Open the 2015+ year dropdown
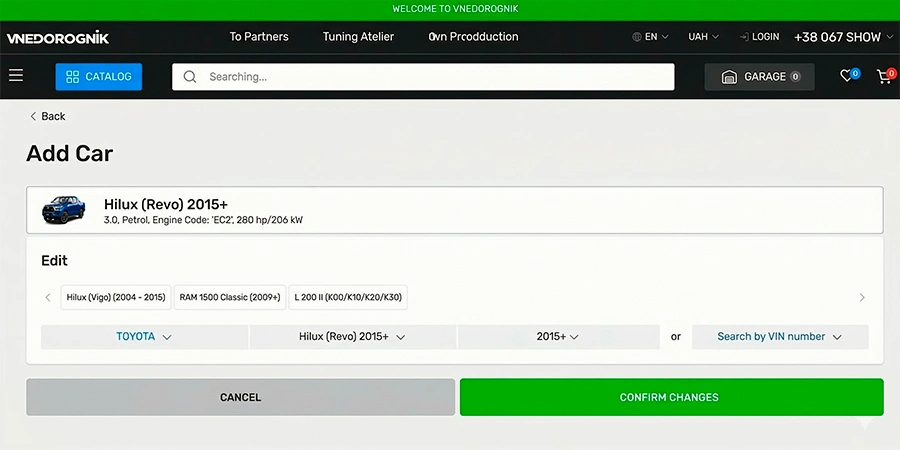This screenshot has height=450, width=900. point(558,337)
